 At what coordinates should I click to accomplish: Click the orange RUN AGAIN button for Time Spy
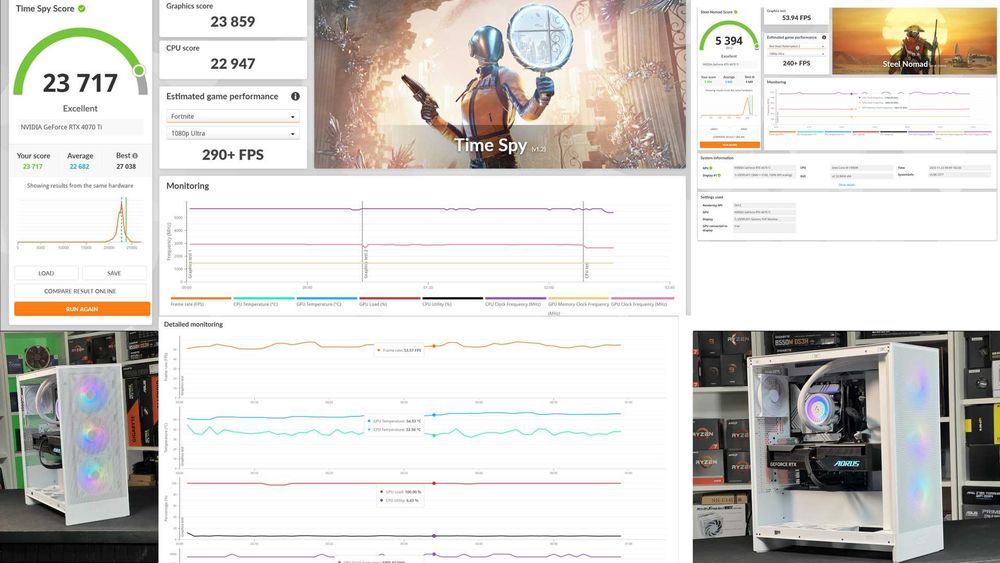(x=82, y=309)
